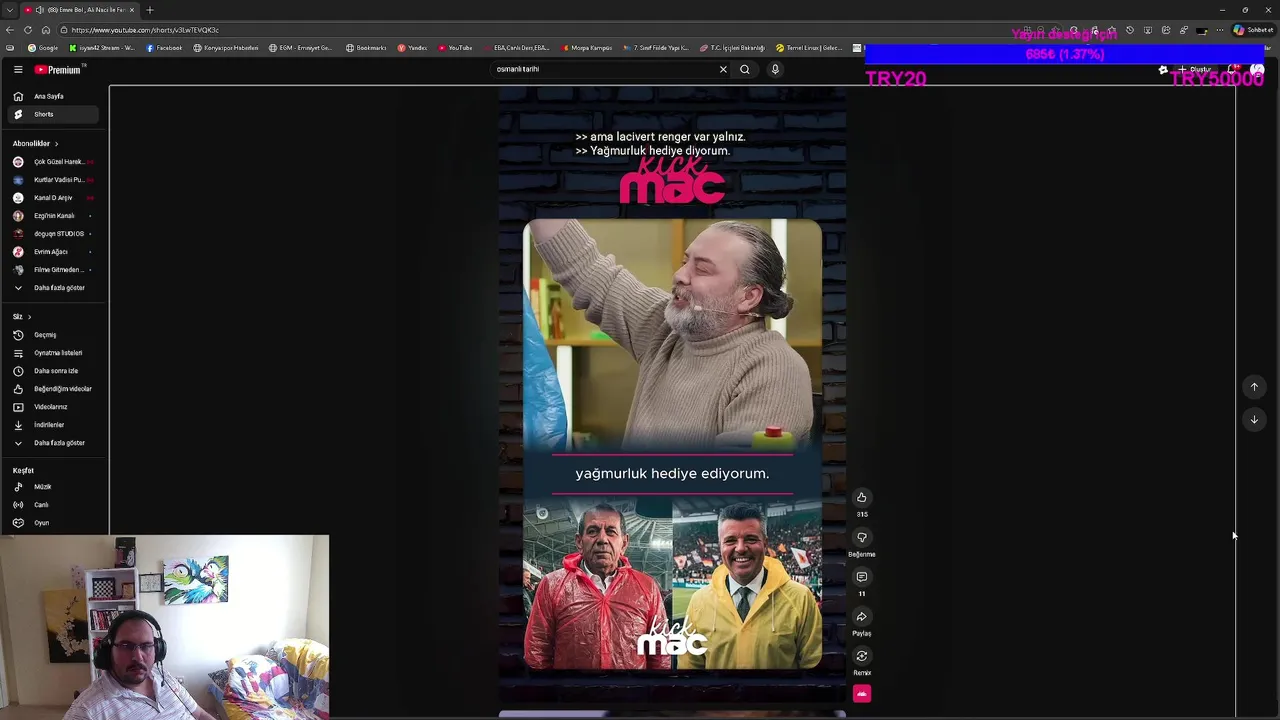
Task: Open the browser three-dot settings menu
Action: (x=1219, y=30)
